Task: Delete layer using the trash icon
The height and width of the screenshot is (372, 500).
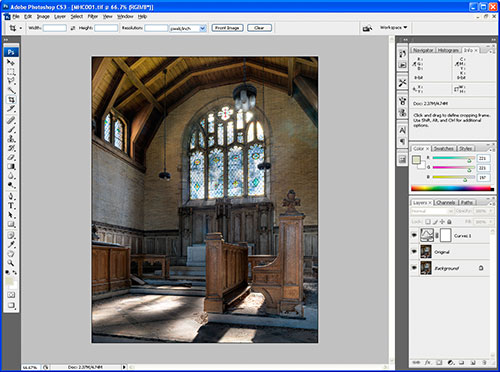Action: pyautogui.click(x=484, y=362)
